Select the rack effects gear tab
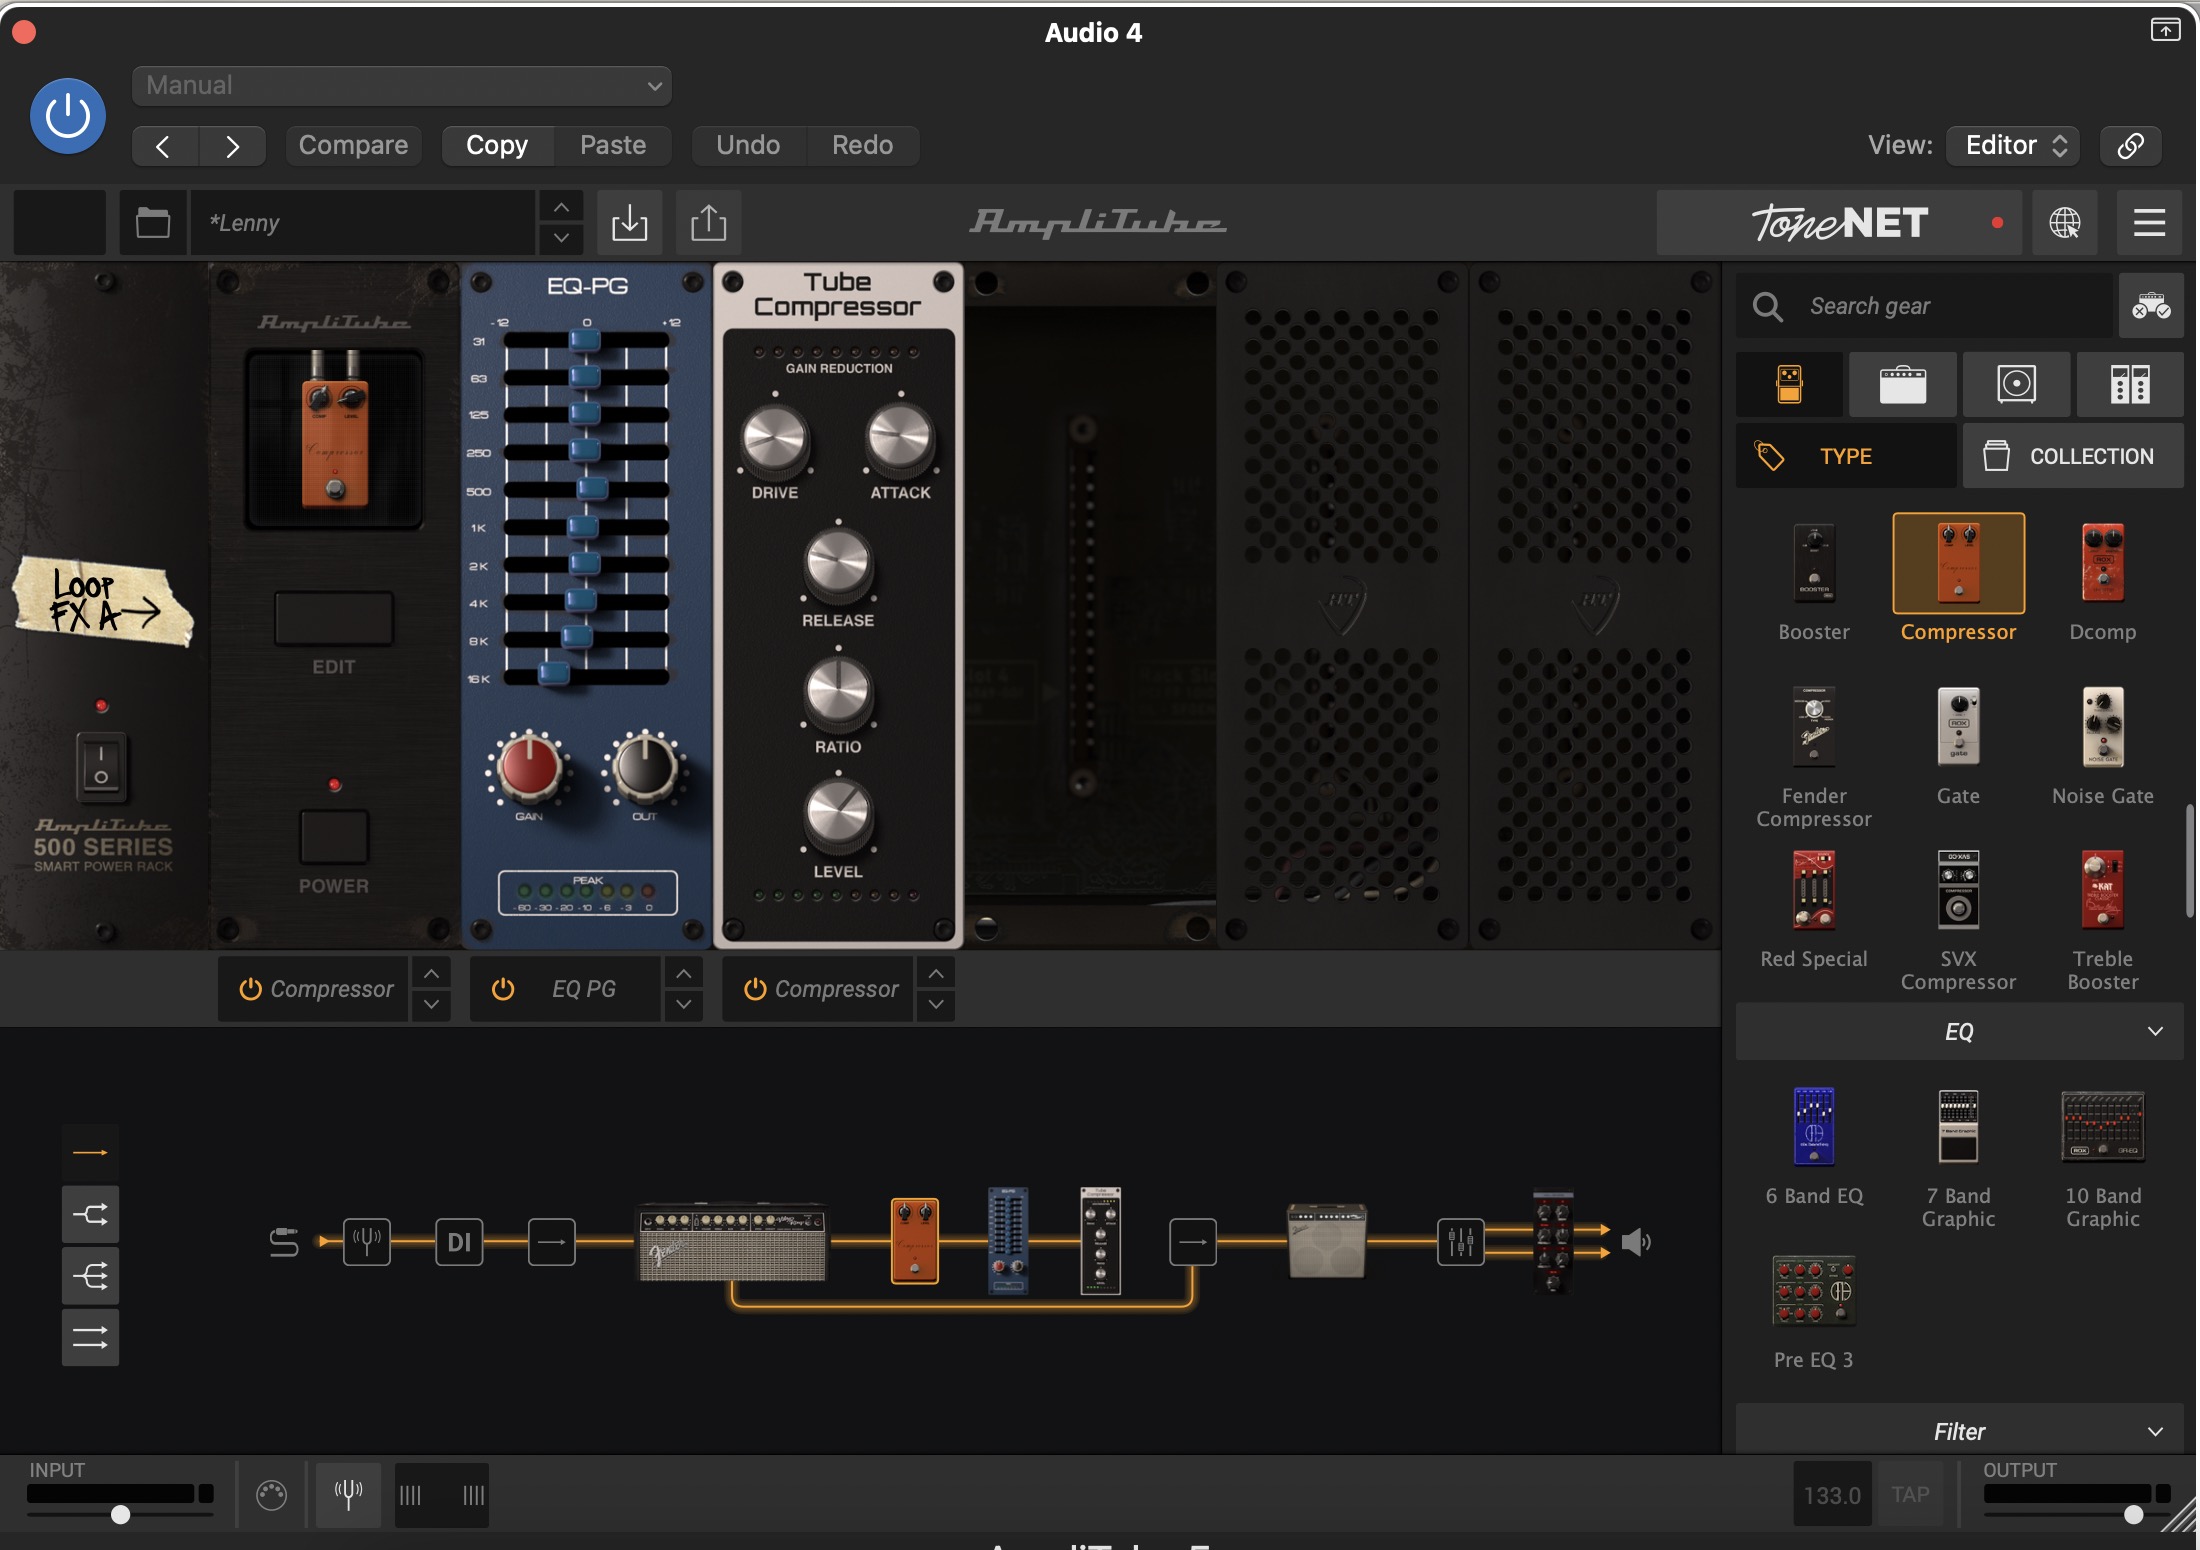This screenshot has width=2200, height=1550. point(2130,384)
